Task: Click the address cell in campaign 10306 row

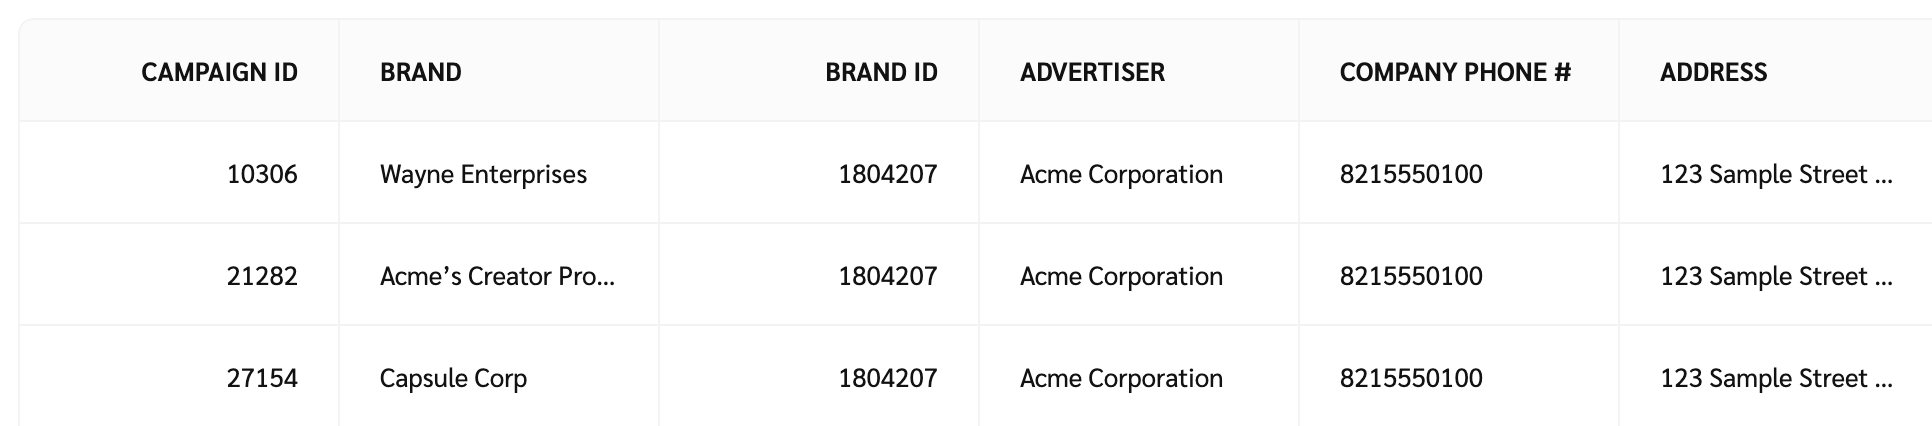Action: (x=1776, y=174)
